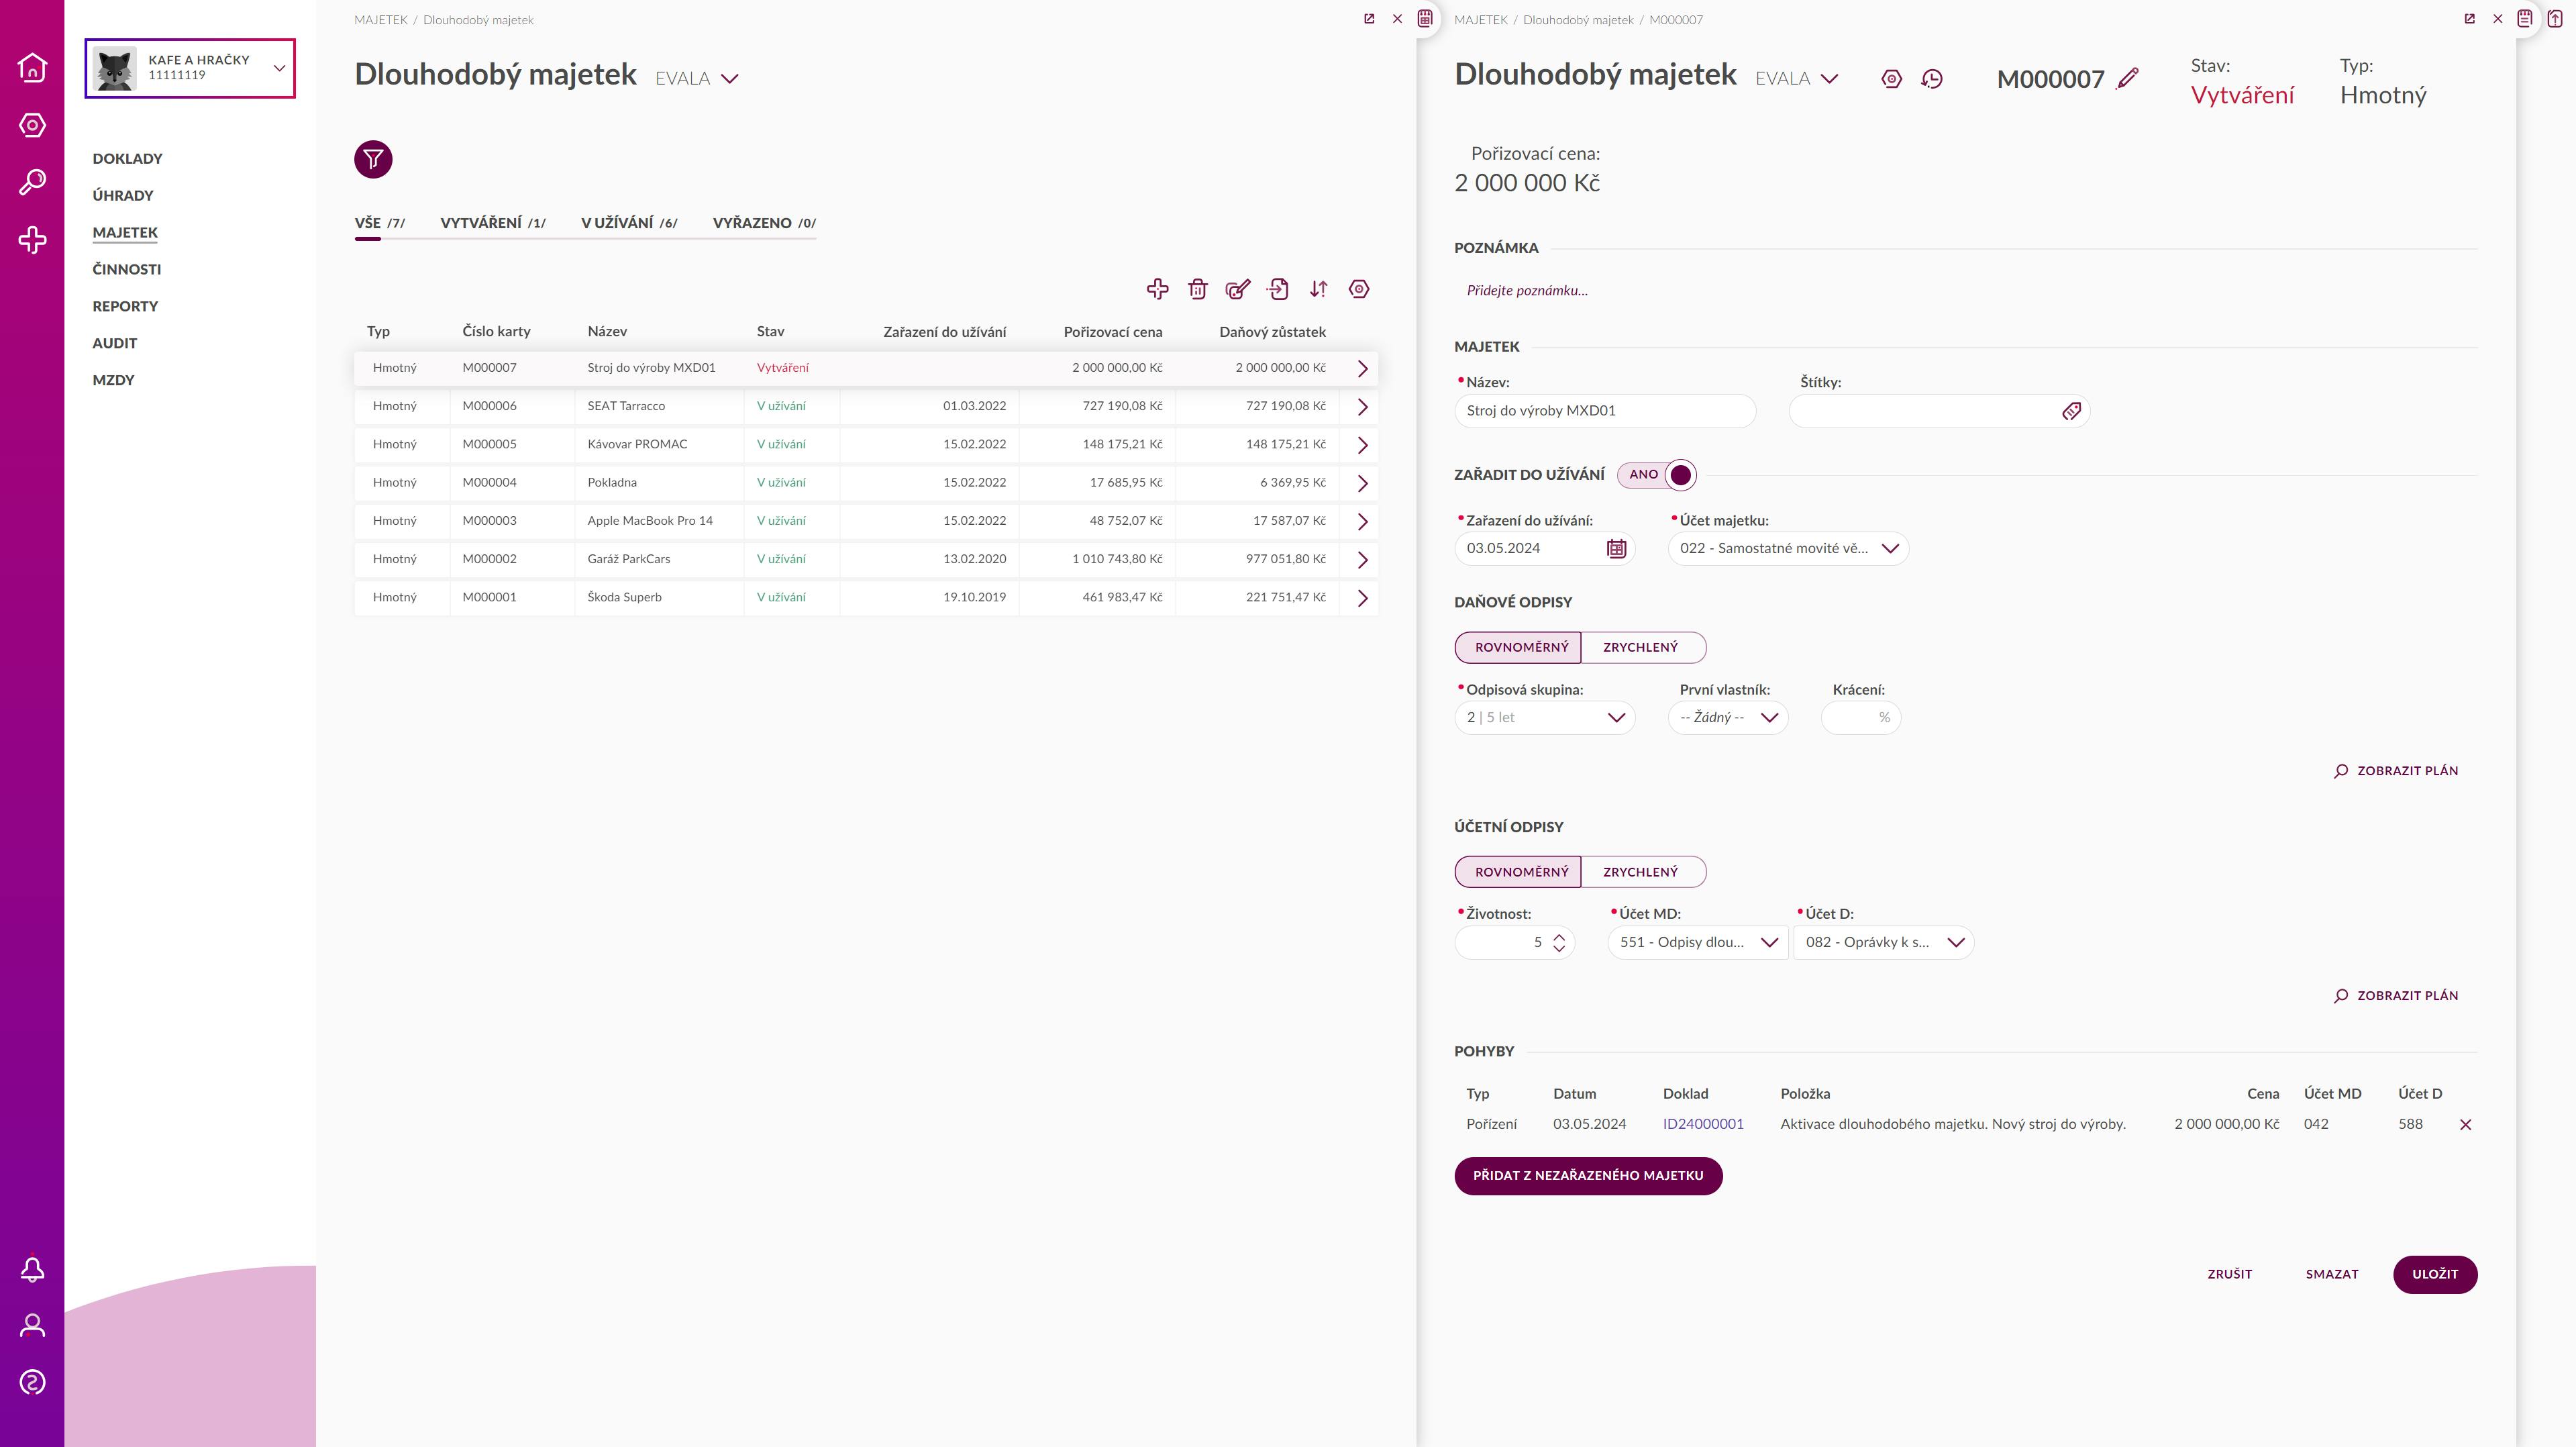Click Majetek breadcrumb in detail panel
Viewport: 2576px width, 1447px height.
pos(1480,20)
